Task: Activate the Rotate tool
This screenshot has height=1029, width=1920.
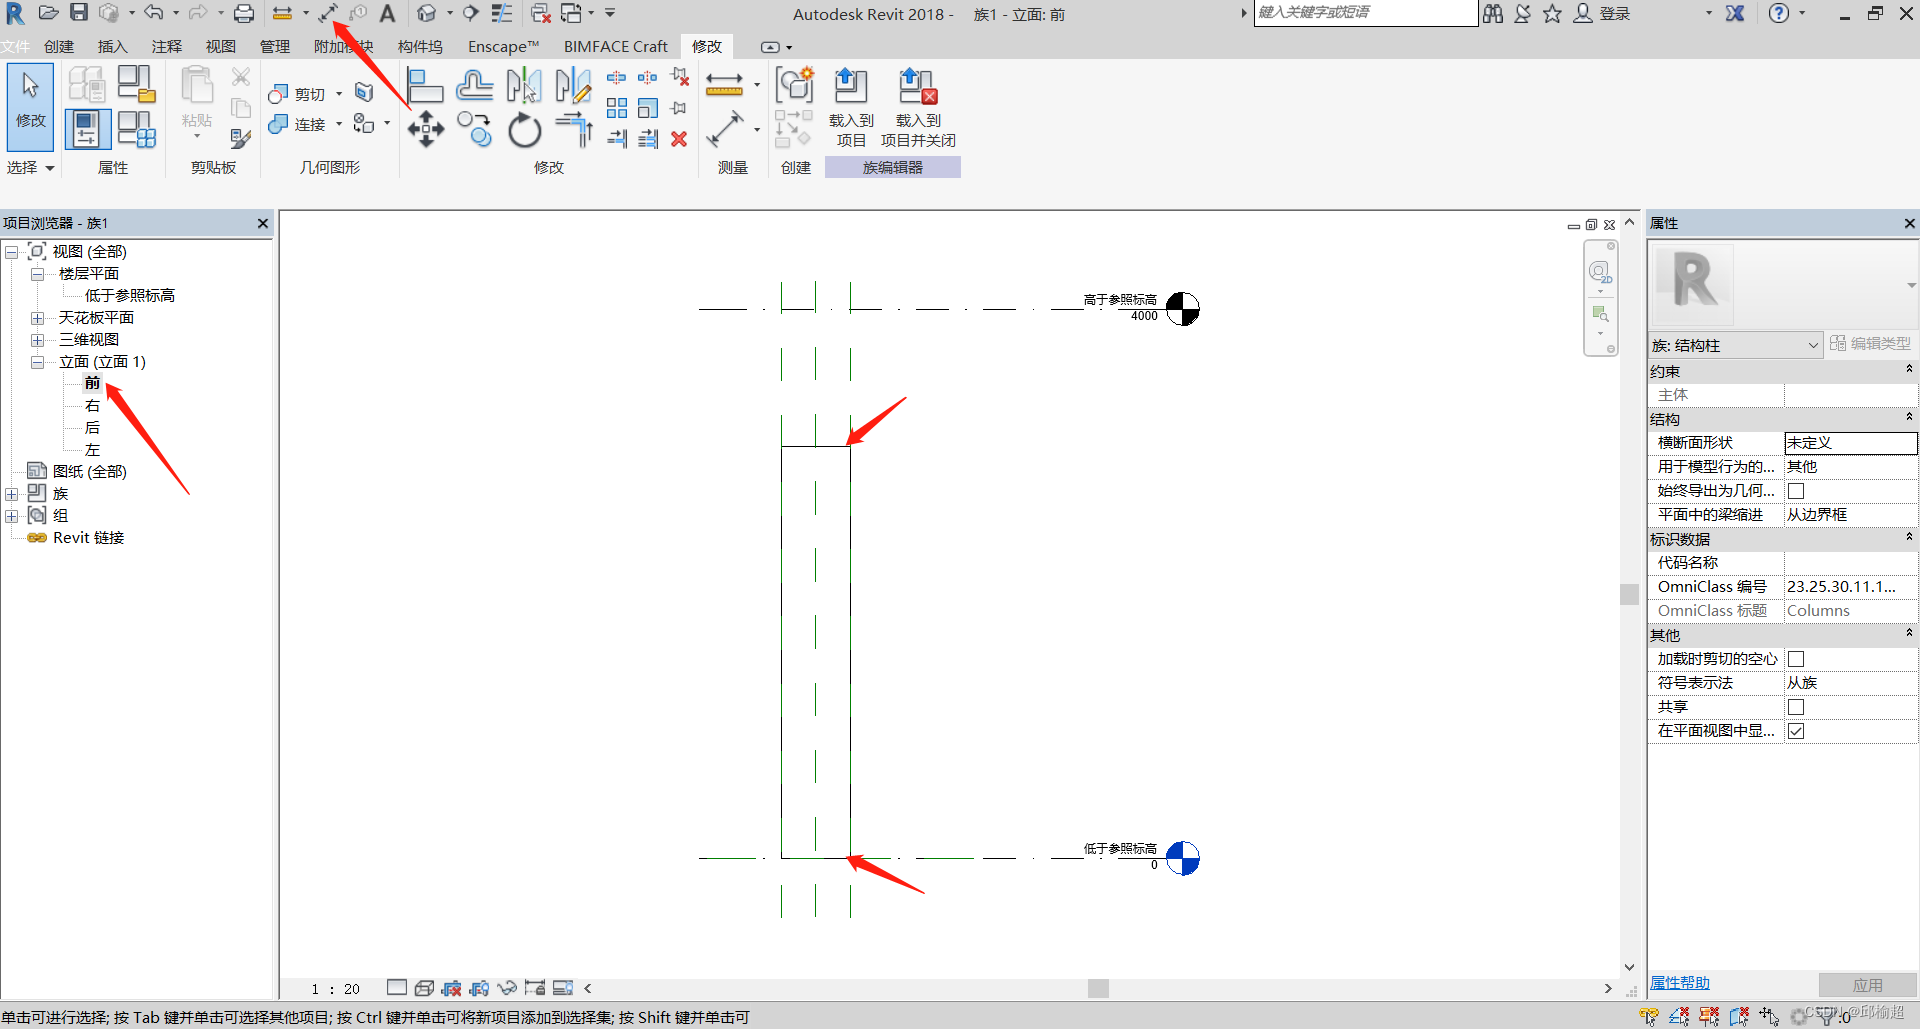Action: [524, 128]
